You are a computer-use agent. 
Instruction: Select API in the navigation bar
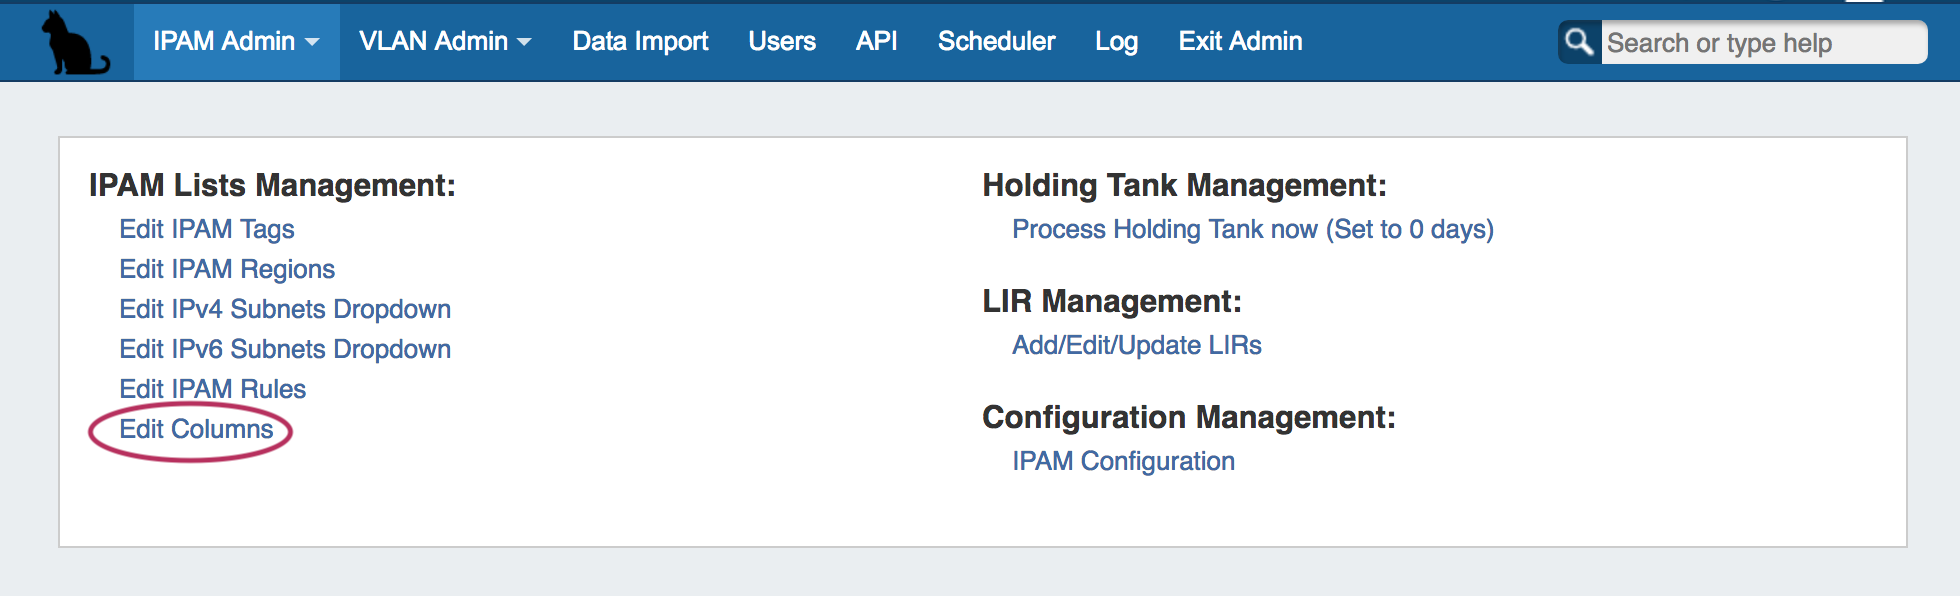coord(876,41)
